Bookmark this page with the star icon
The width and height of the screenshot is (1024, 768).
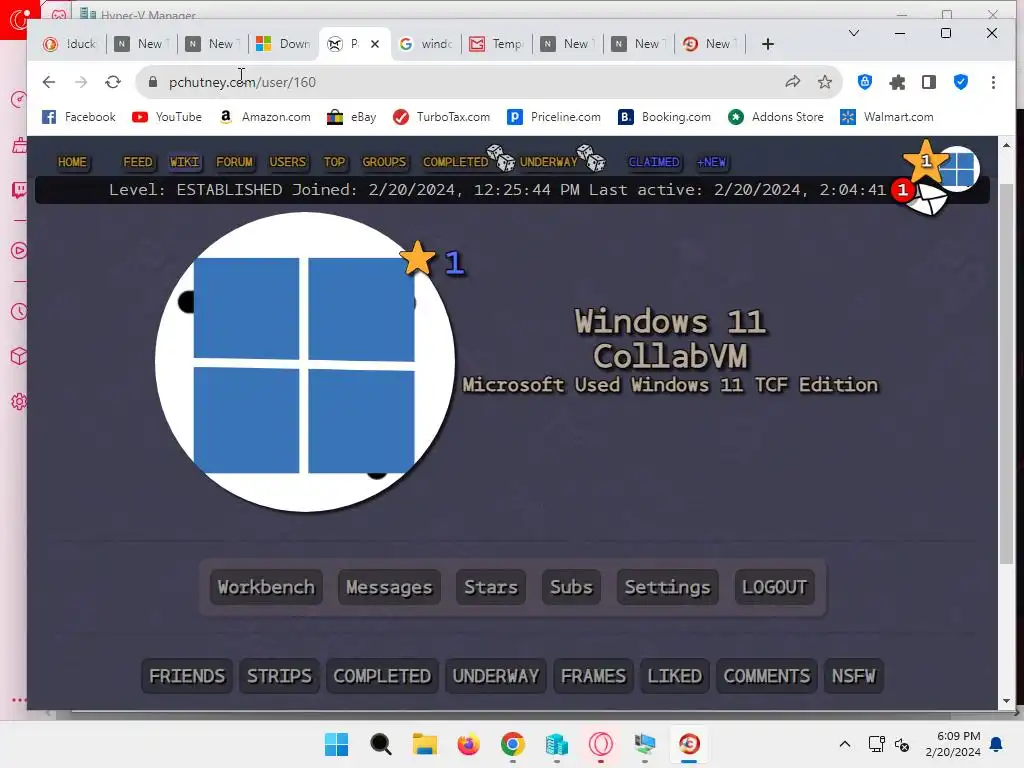click(825, 82)
